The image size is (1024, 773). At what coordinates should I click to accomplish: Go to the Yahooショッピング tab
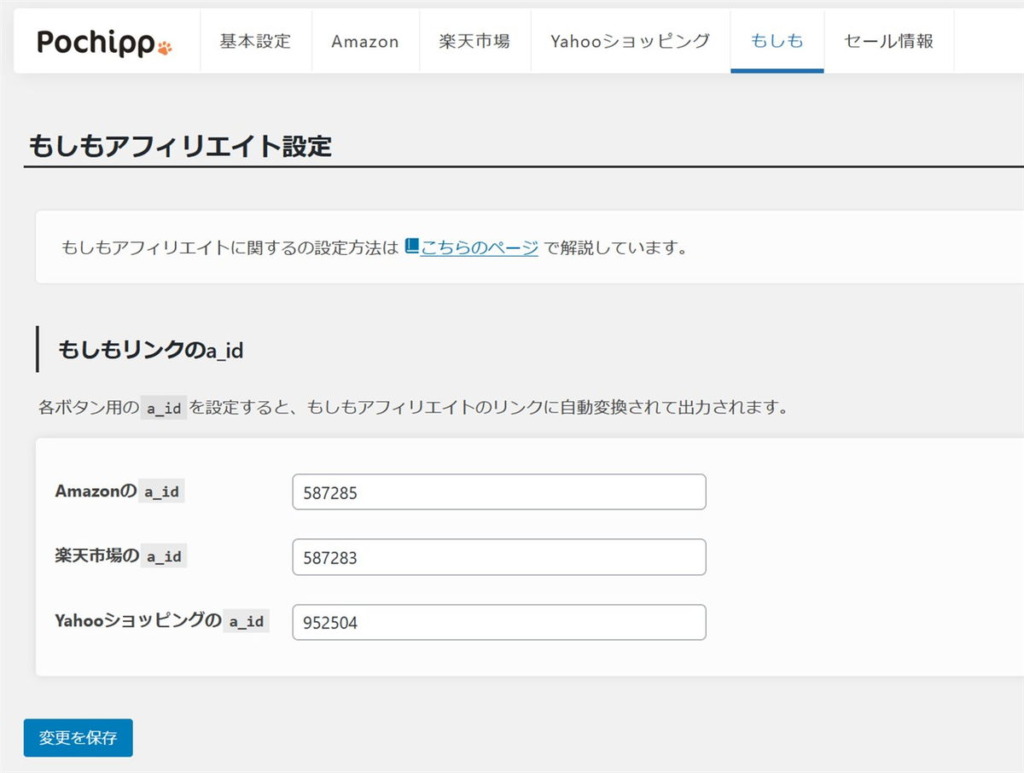630,41
